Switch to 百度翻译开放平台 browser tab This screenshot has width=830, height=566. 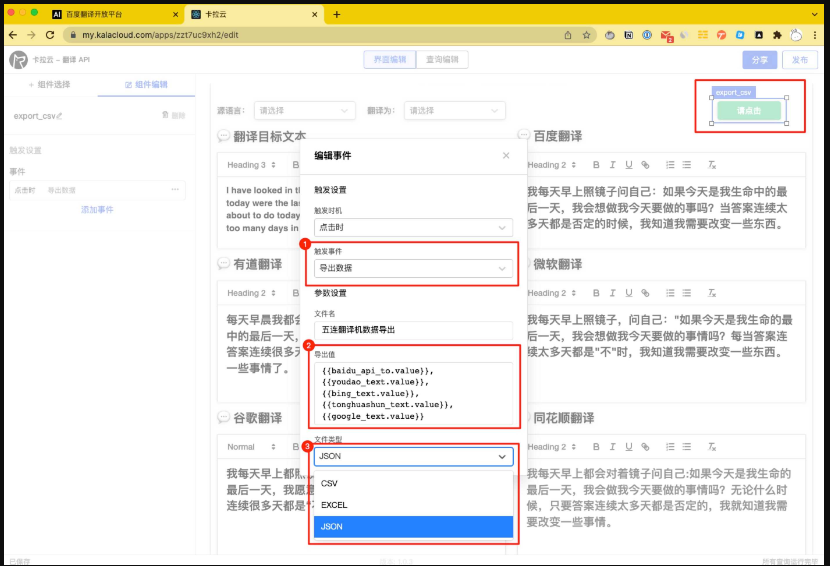tap(115, 14)
